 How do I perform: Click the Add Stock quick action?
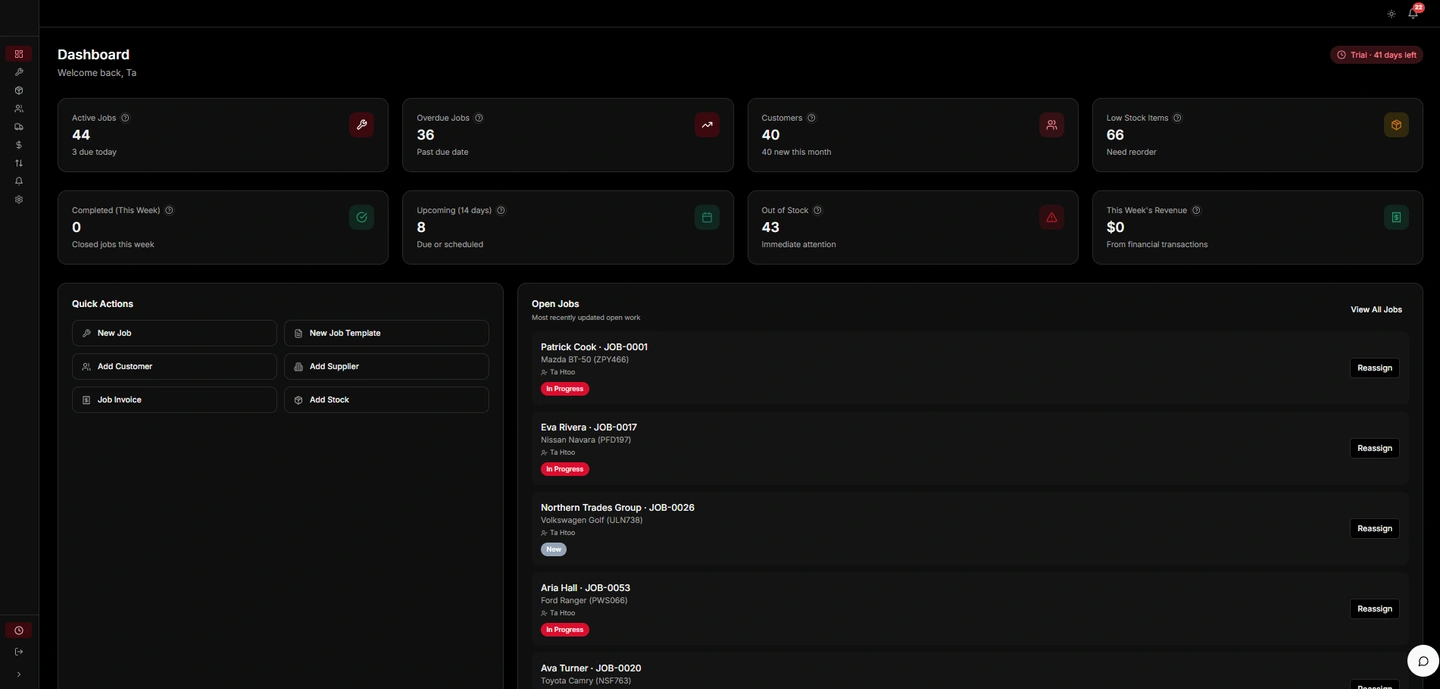click(386, 400)
